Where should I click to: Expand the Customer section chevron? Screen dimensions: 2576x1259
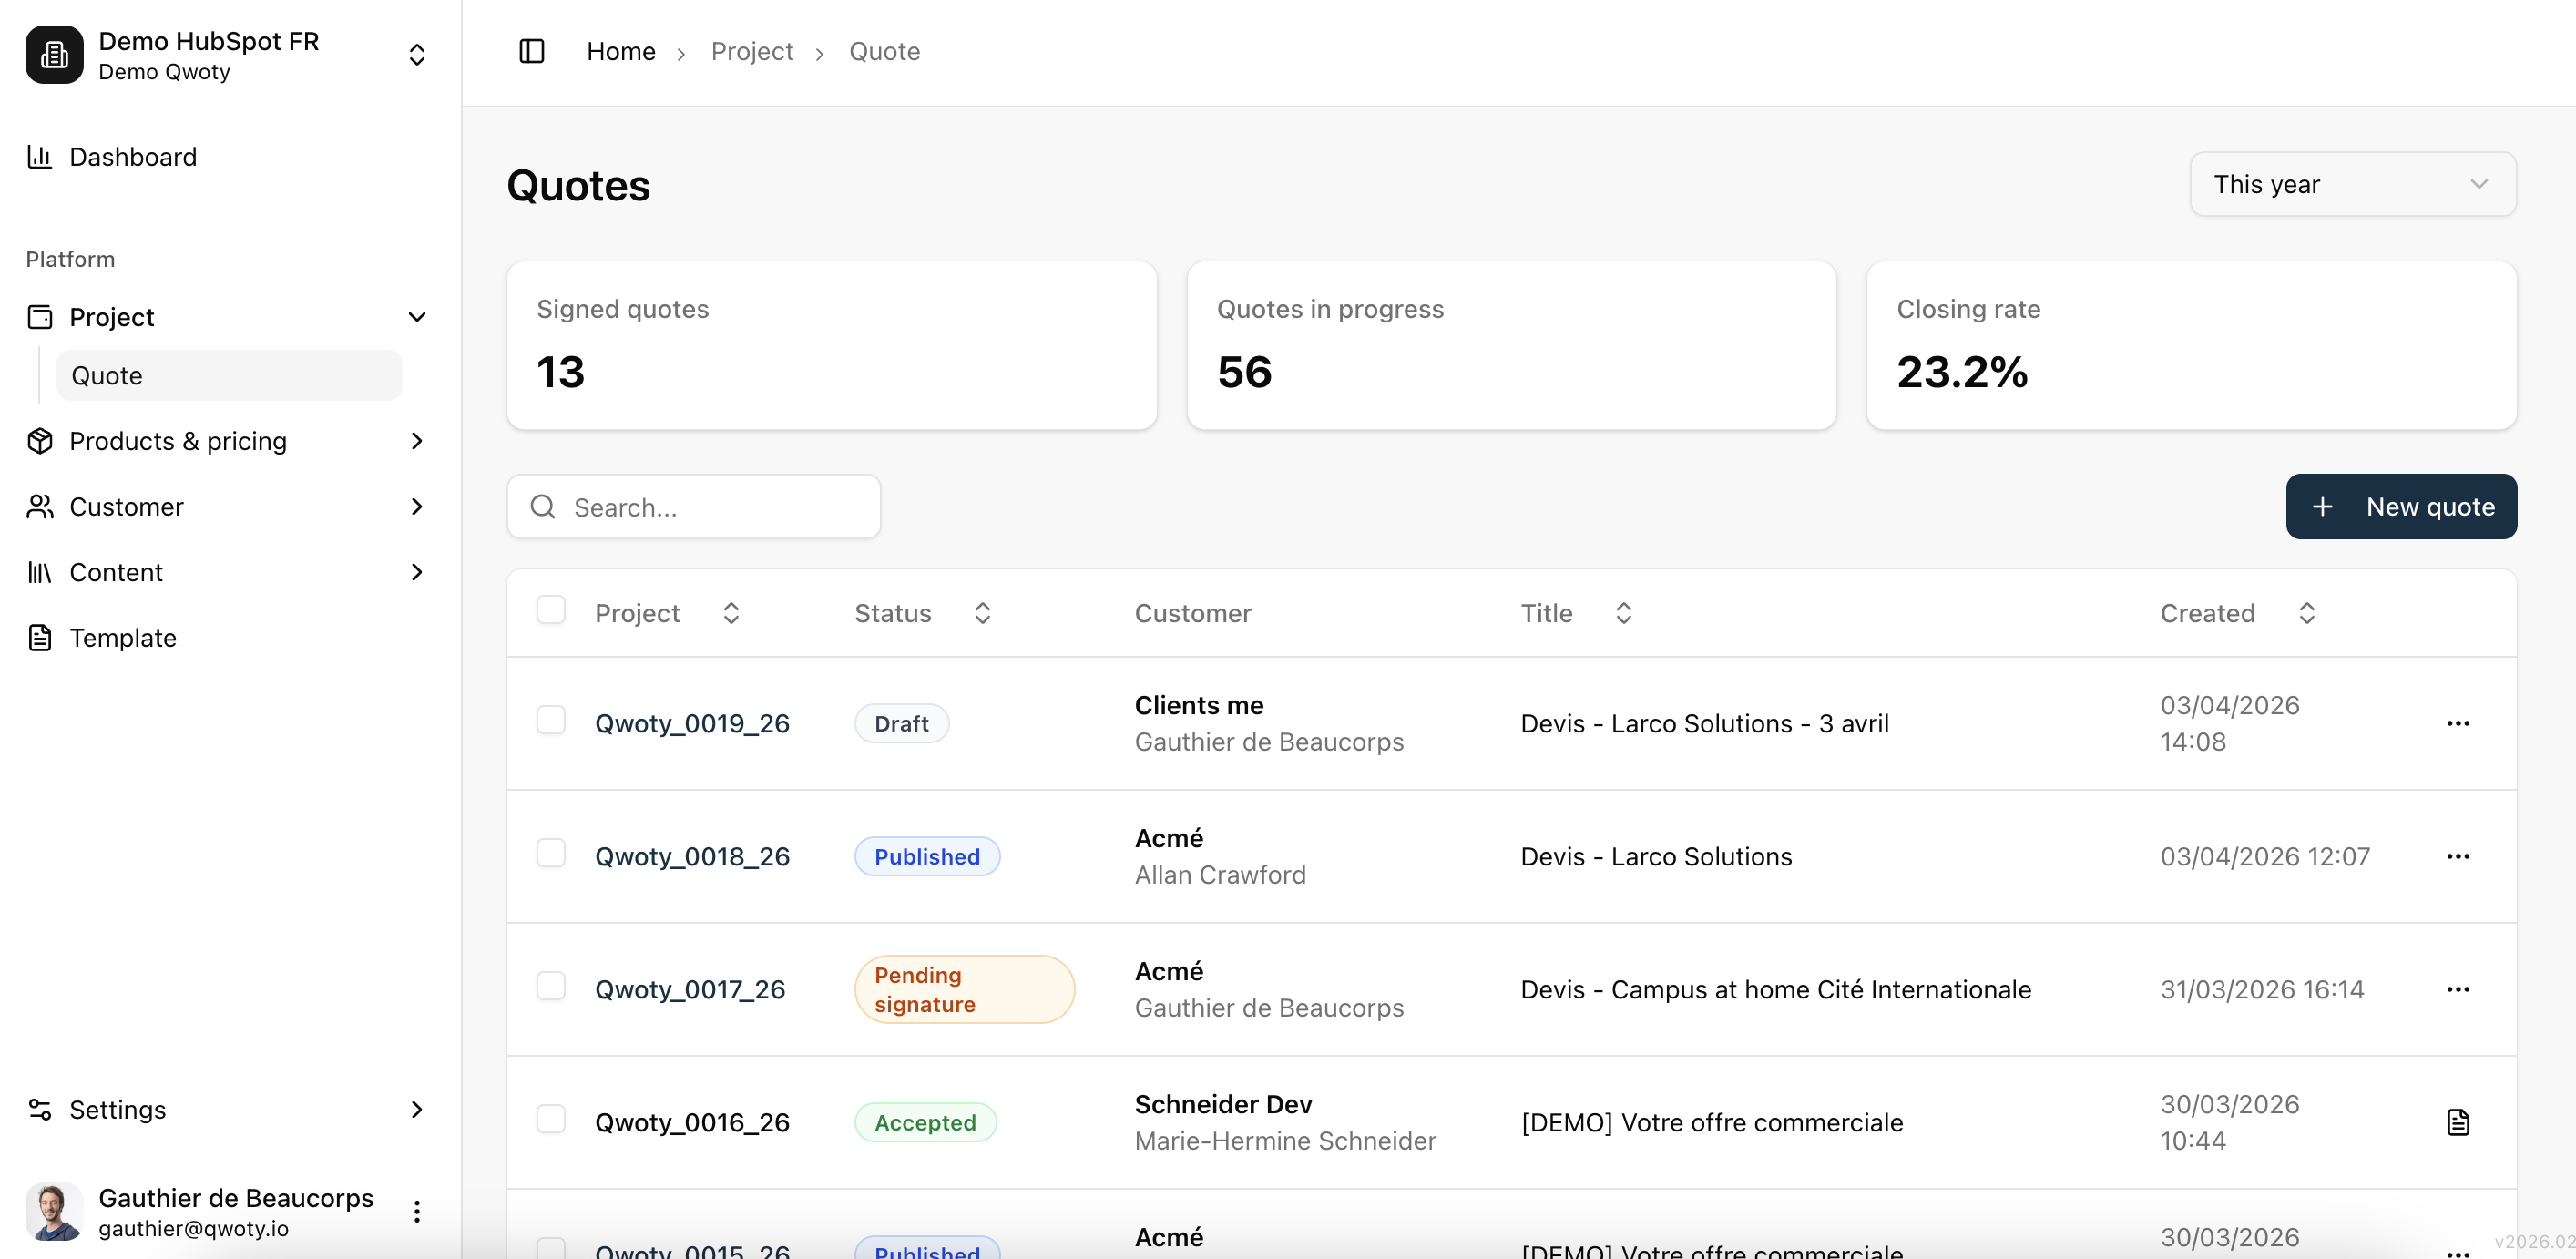(x=417, y=507)
